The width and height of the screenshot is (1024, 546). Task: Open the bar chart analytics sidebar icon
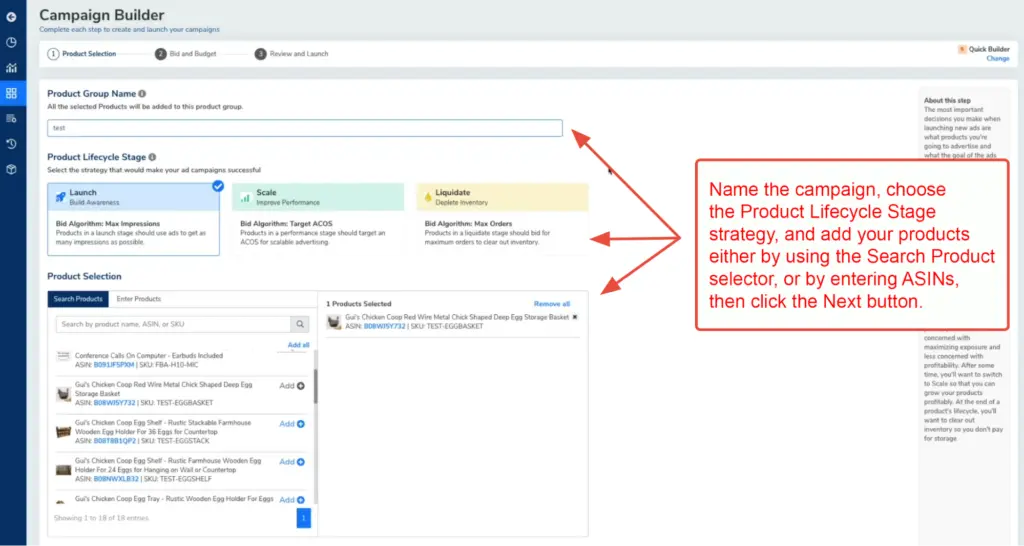click(x=11, y=68)
